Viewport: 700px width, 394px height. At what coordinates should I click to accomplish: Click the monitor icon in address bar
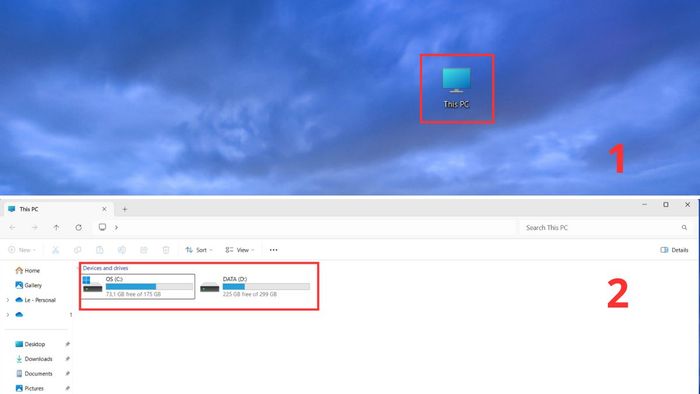coord(102,227)
